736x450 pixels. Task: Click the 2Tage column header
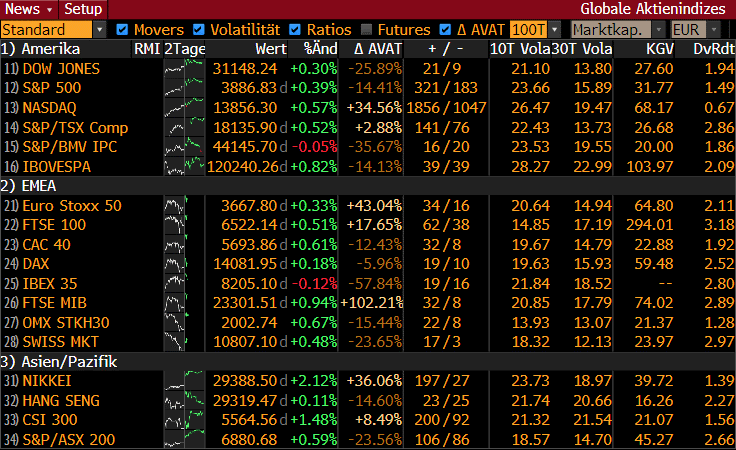pos(184,49)
